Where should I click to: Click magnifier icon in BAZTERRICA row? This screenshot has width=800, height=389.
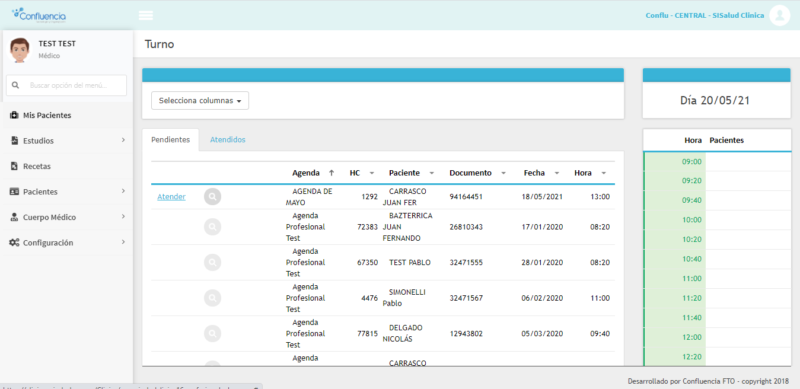(x=213, y=227)
